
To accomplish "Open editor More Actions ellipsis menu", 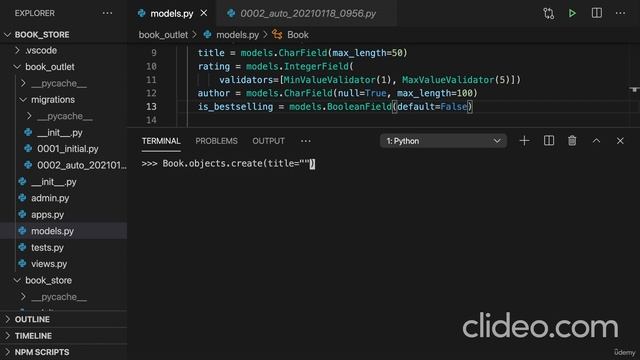I will pyautogui.click(x=620, y=13).
